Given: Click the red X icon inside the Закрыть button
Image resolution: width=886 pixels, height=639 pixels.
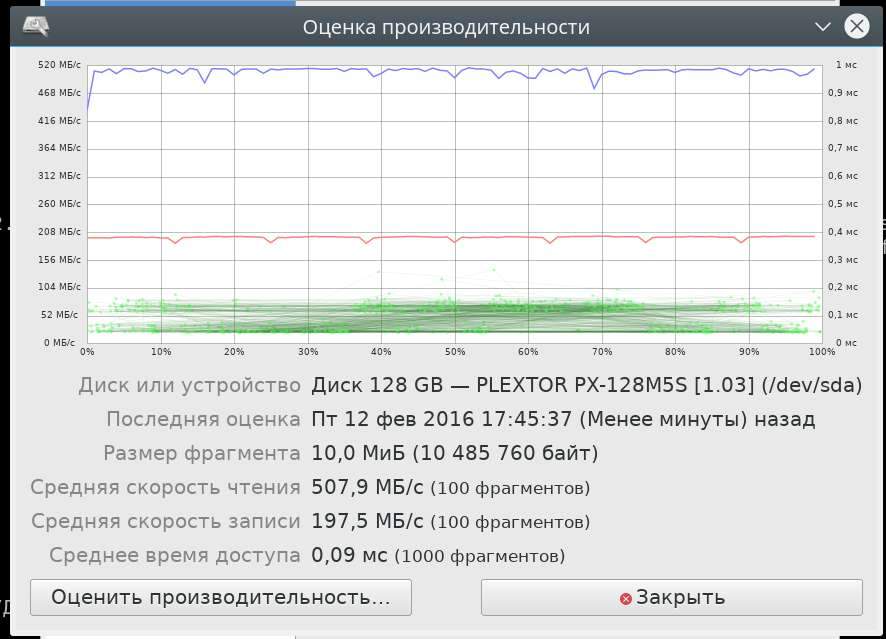Looking at the screenshot, I should click(x=624, y=596).
